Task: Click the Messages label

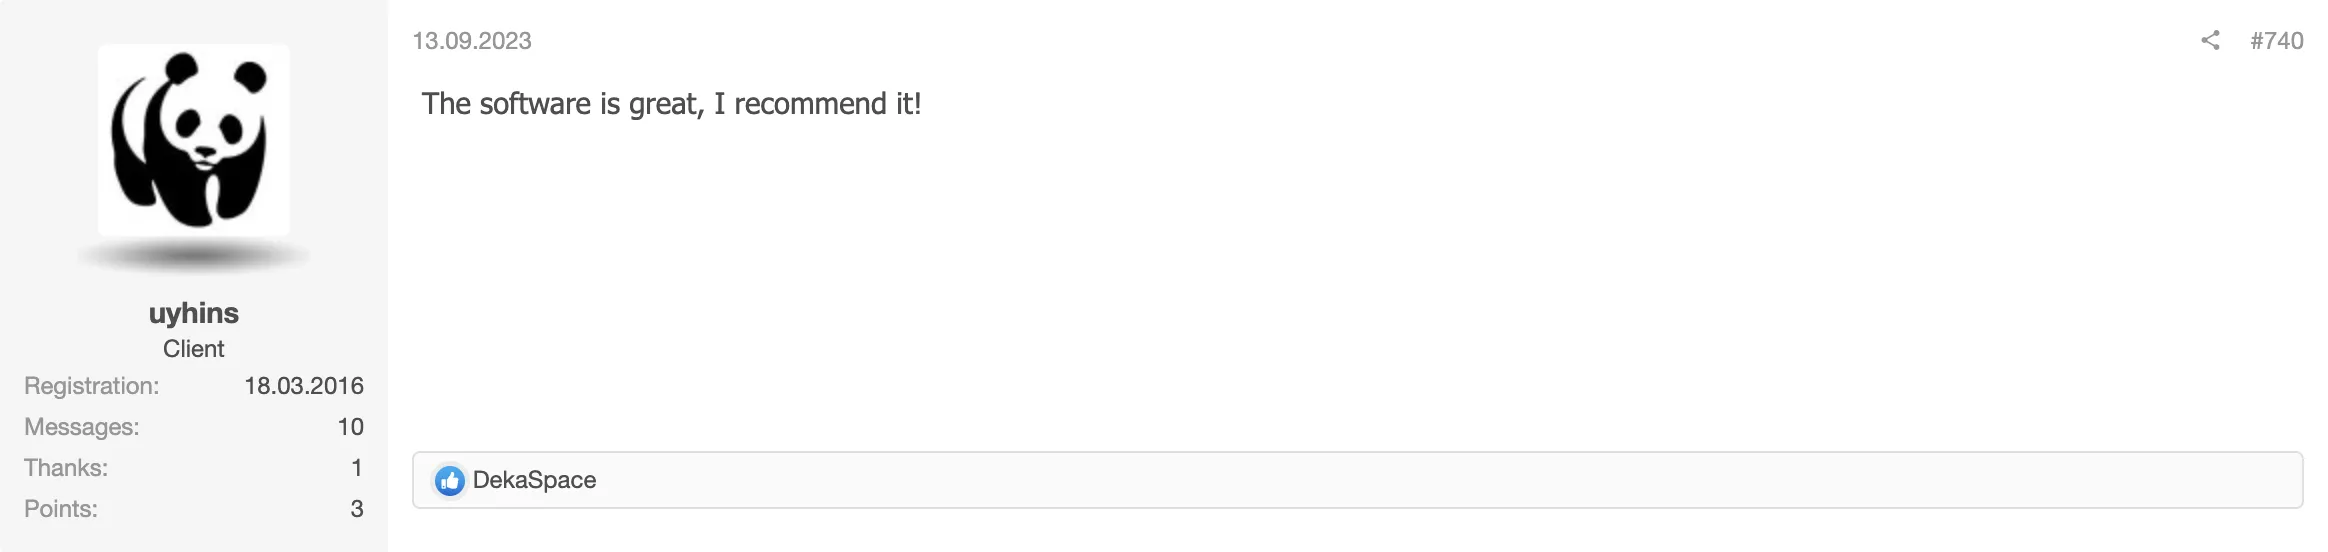Action: [81, 427]
